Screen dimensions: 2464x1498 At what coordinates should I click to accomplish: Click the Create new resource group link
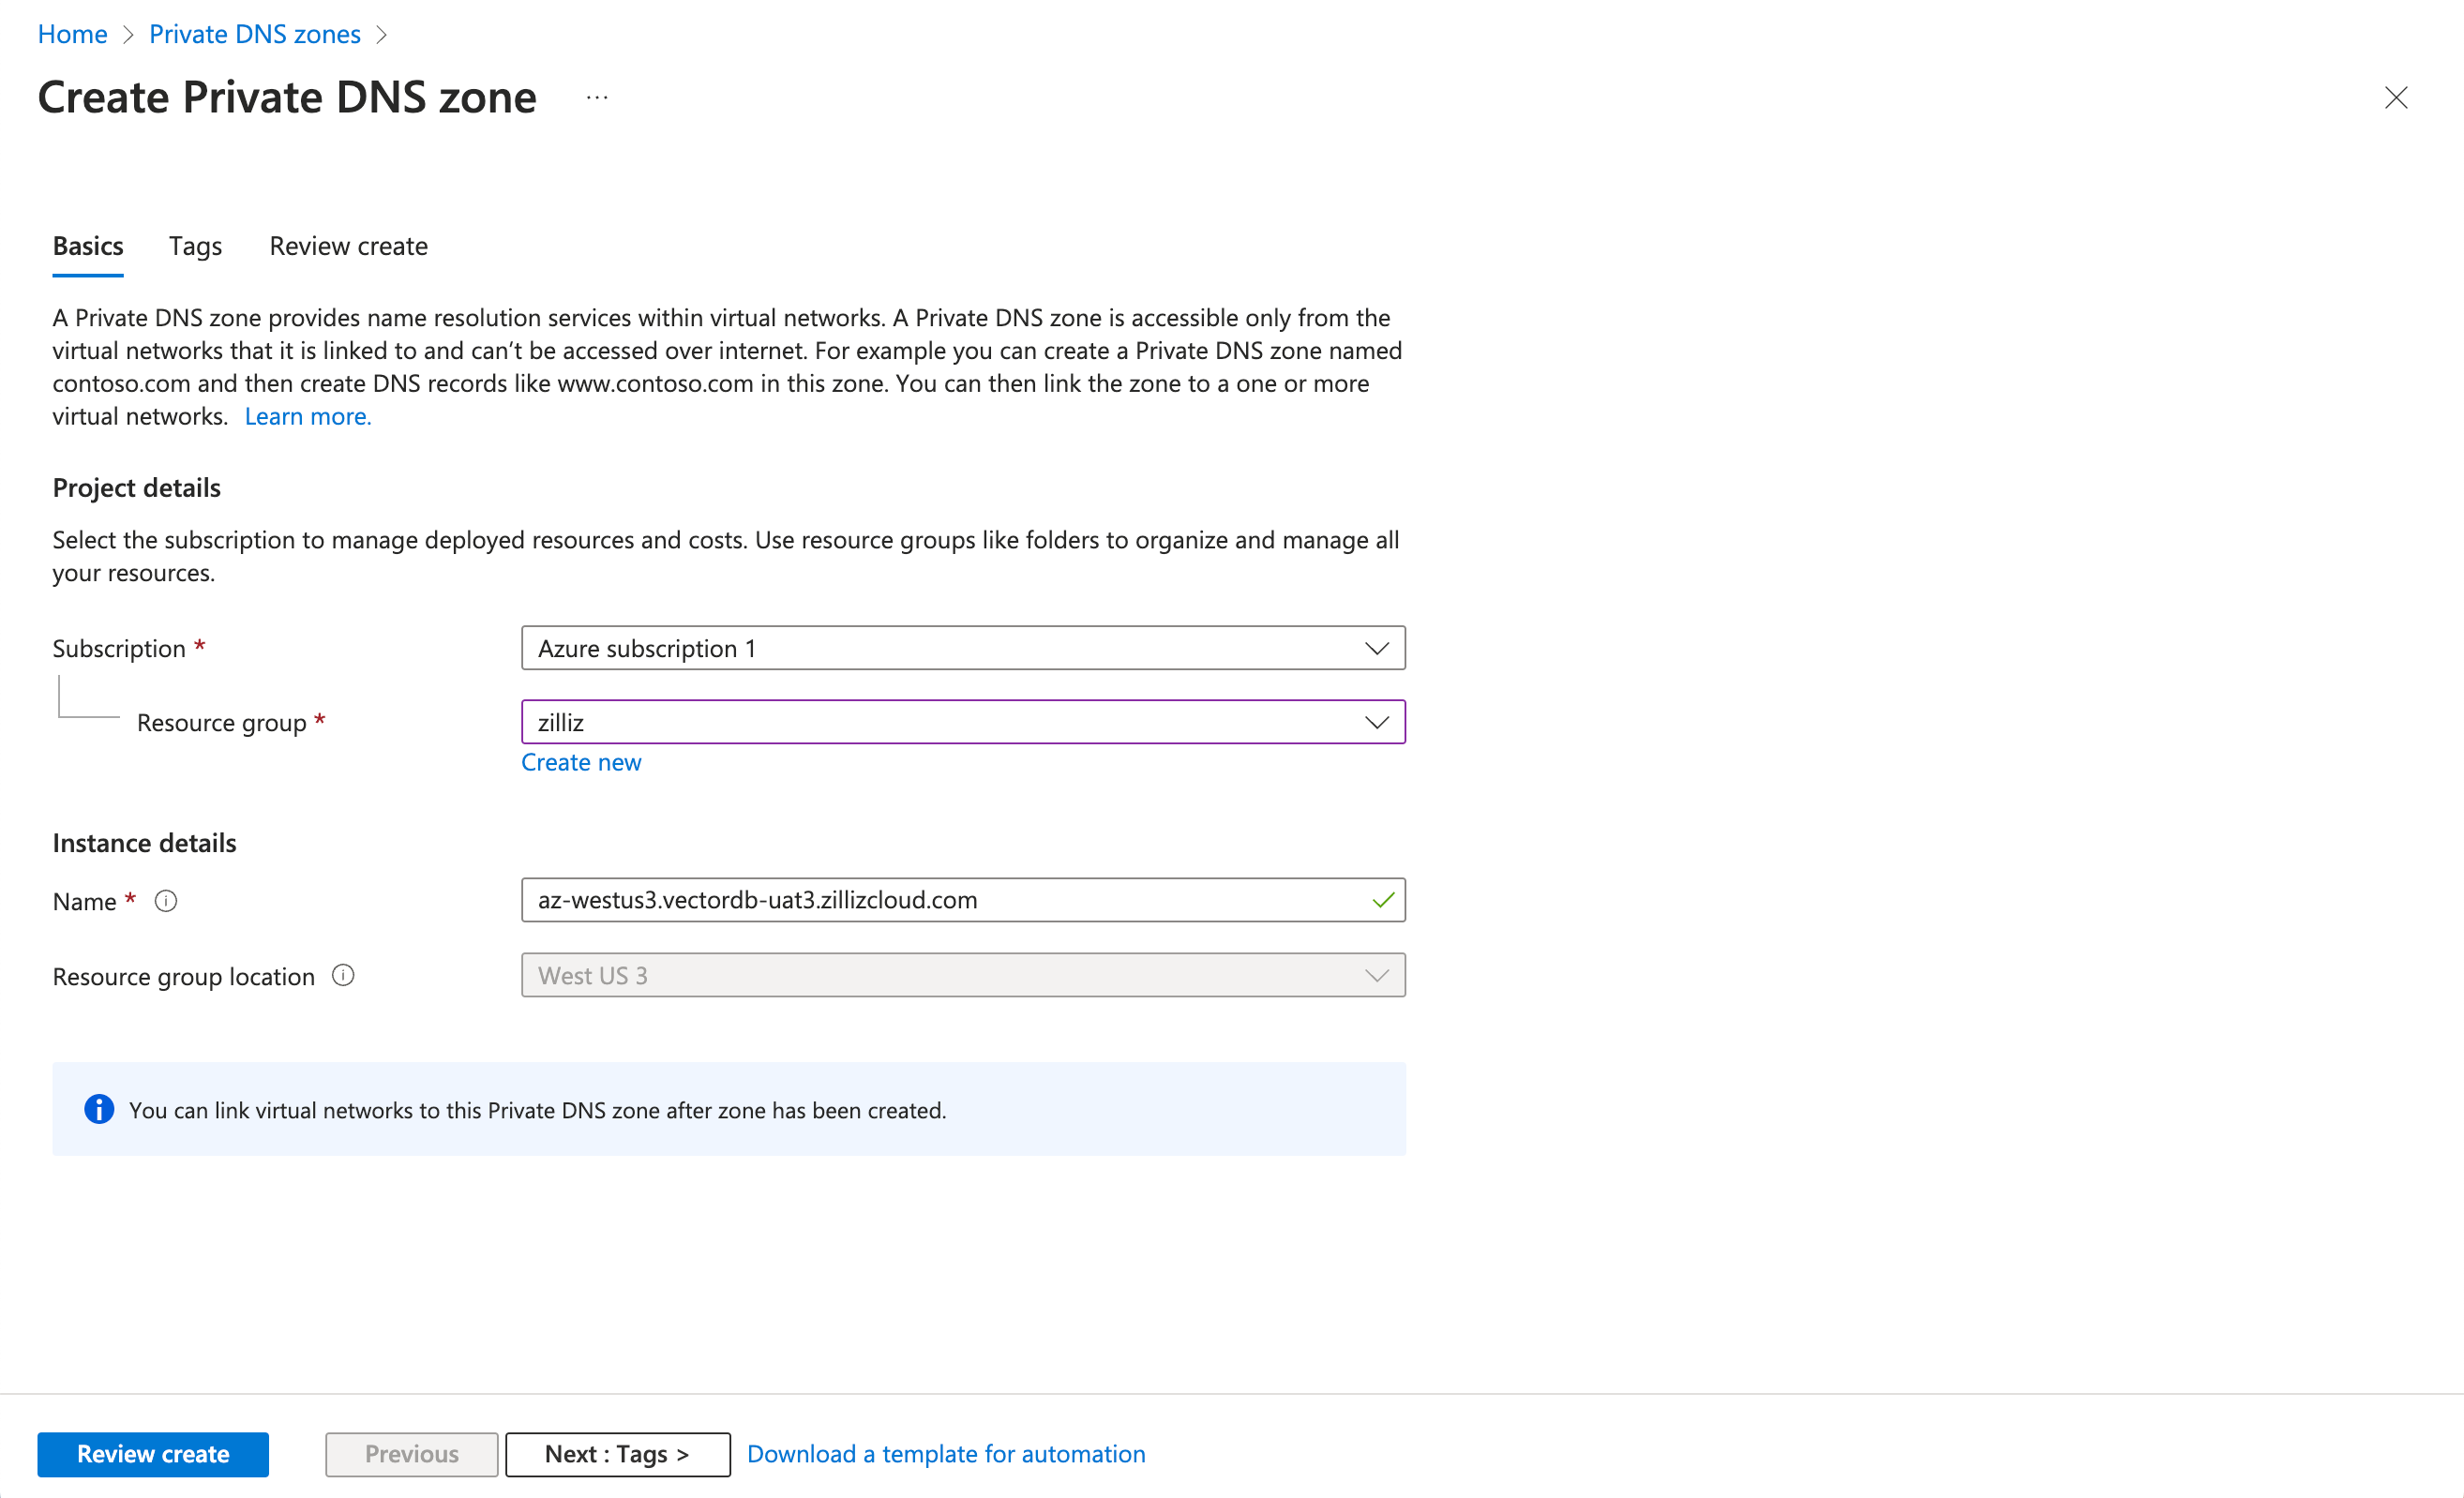click(581, 762)
